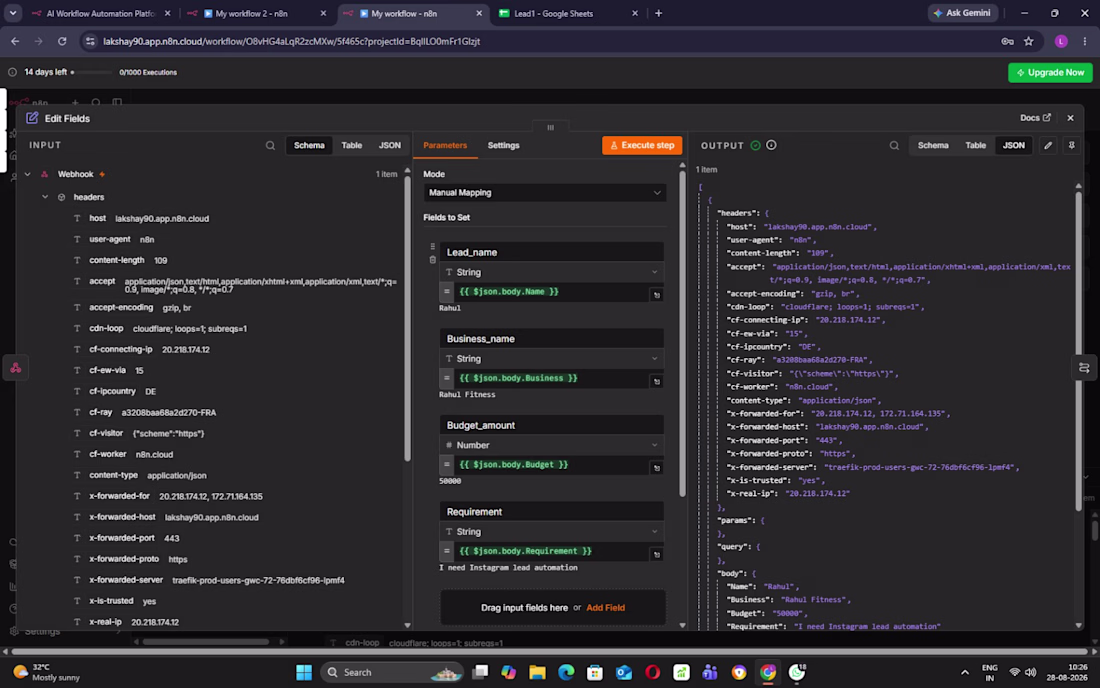Viewport: 1100px width, 688px height.
Task: Open expression editor for Requirement value
Action: click(657, 554)
